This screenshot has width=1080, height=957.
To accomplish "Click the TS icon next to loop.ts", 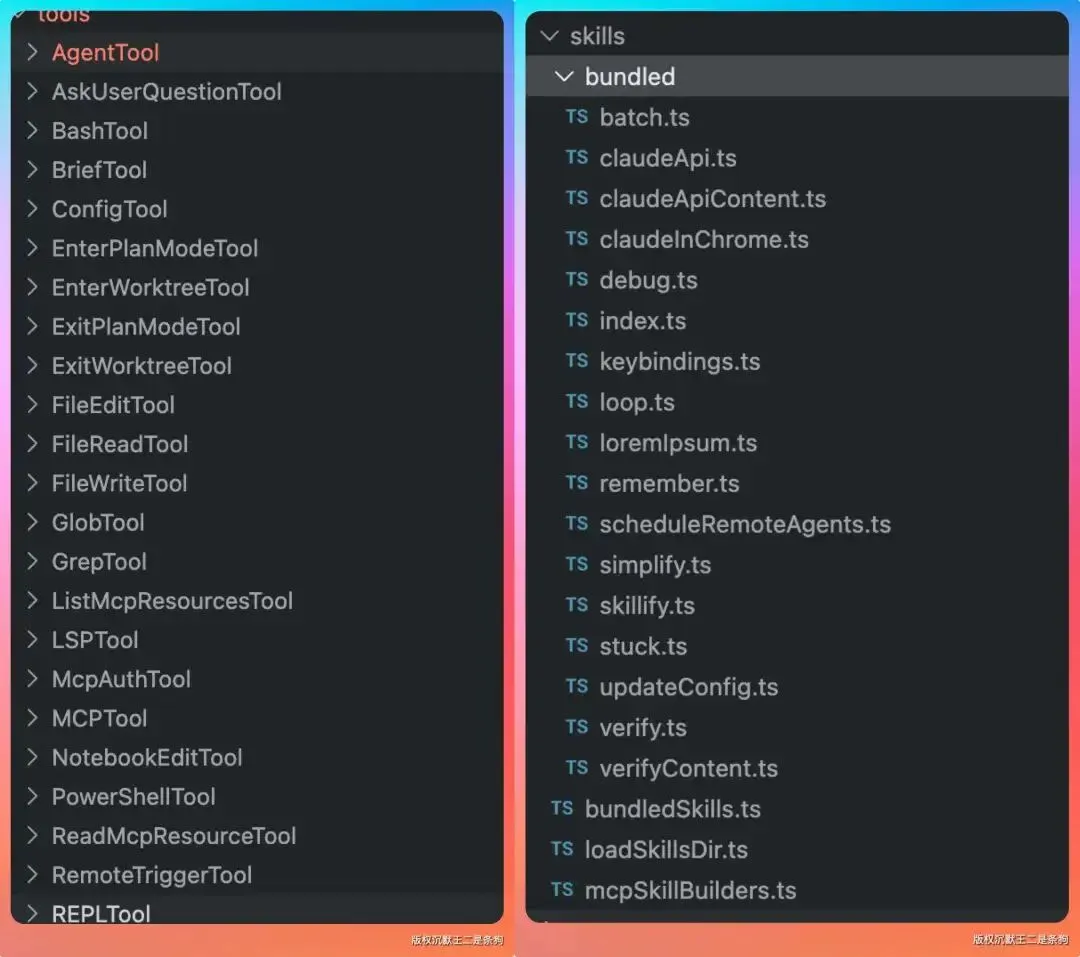I will point(577,402).
